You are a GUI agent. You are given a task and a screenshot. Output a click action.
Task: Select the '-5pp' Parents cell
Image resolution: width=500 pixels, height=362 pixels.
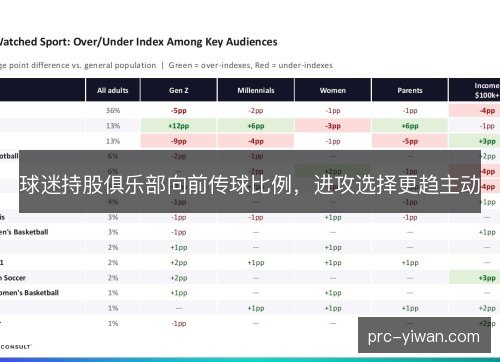[x=410, y=141]
